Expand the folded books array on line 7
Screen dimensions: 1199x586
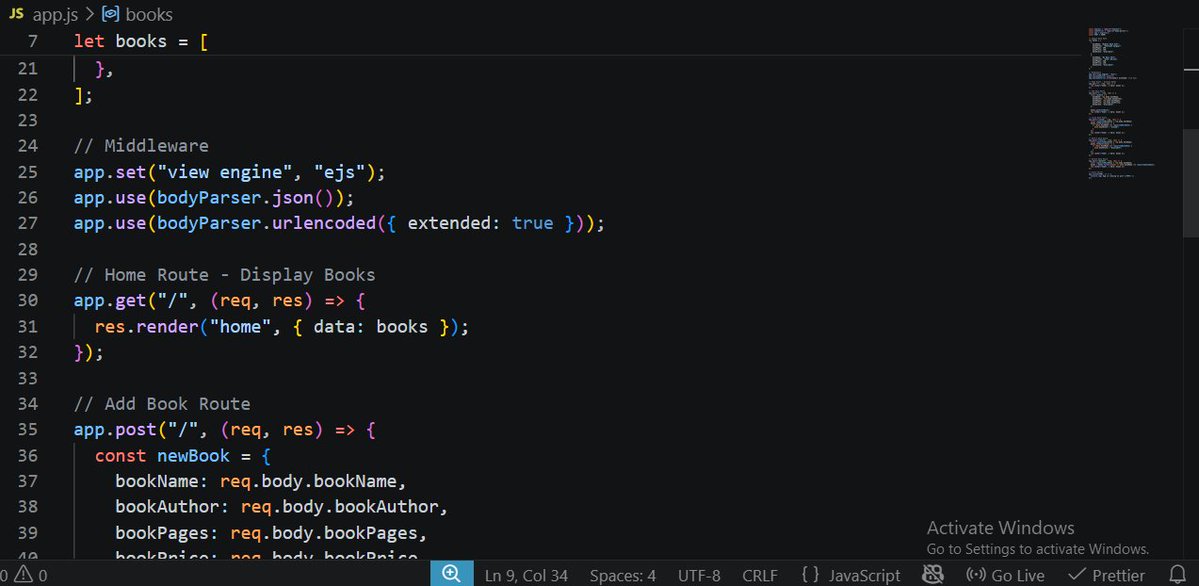[x=58, y=41]
